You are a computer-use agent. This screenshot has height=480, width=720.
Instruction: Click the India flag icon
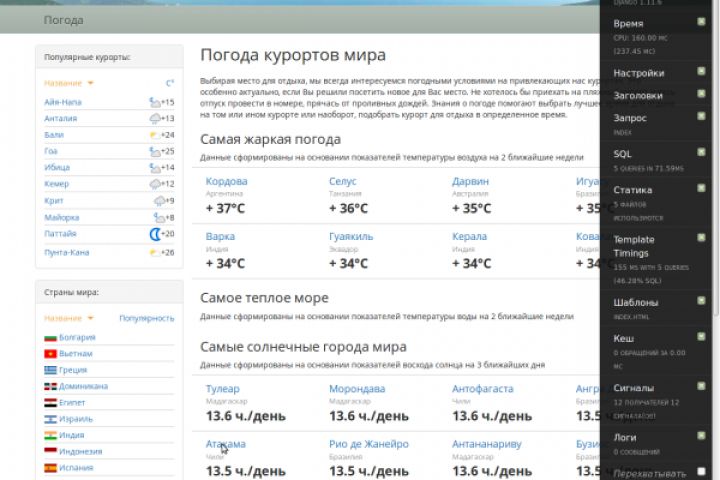(51, 435)
